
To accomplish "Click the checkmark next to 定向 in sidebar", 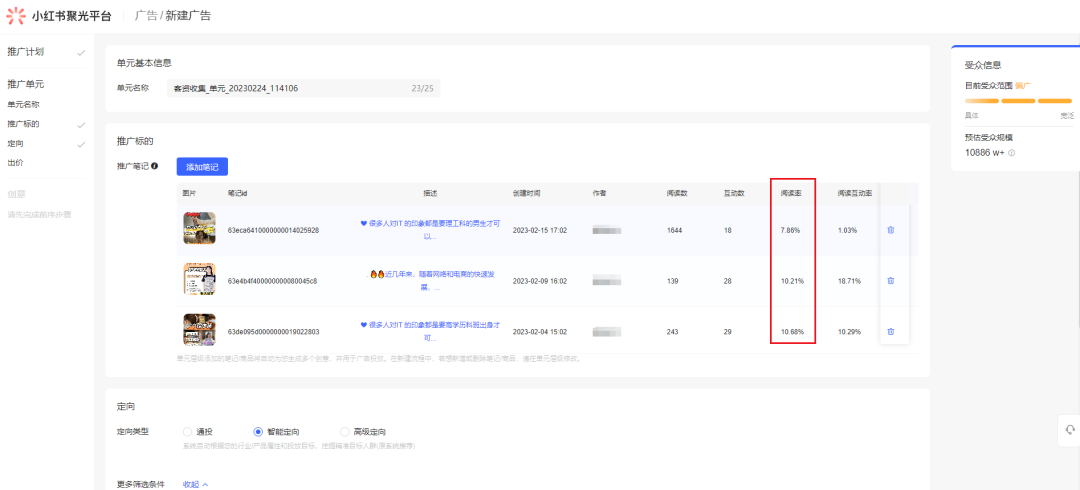I will 81,144.
